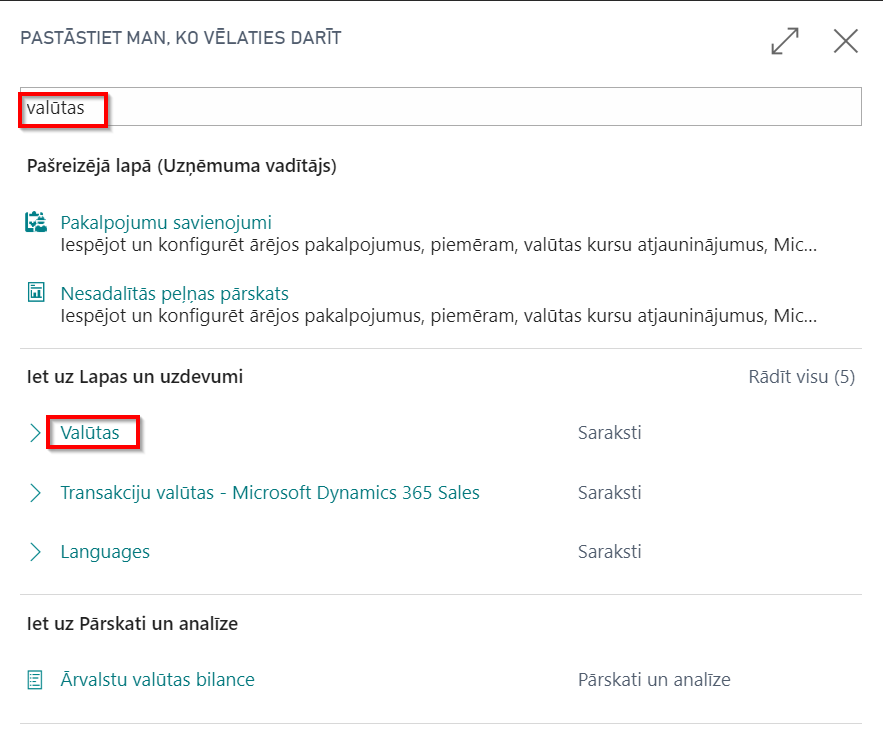Close the Tell Me search dialog
The image size is (883, 730).
pos(845,41)
